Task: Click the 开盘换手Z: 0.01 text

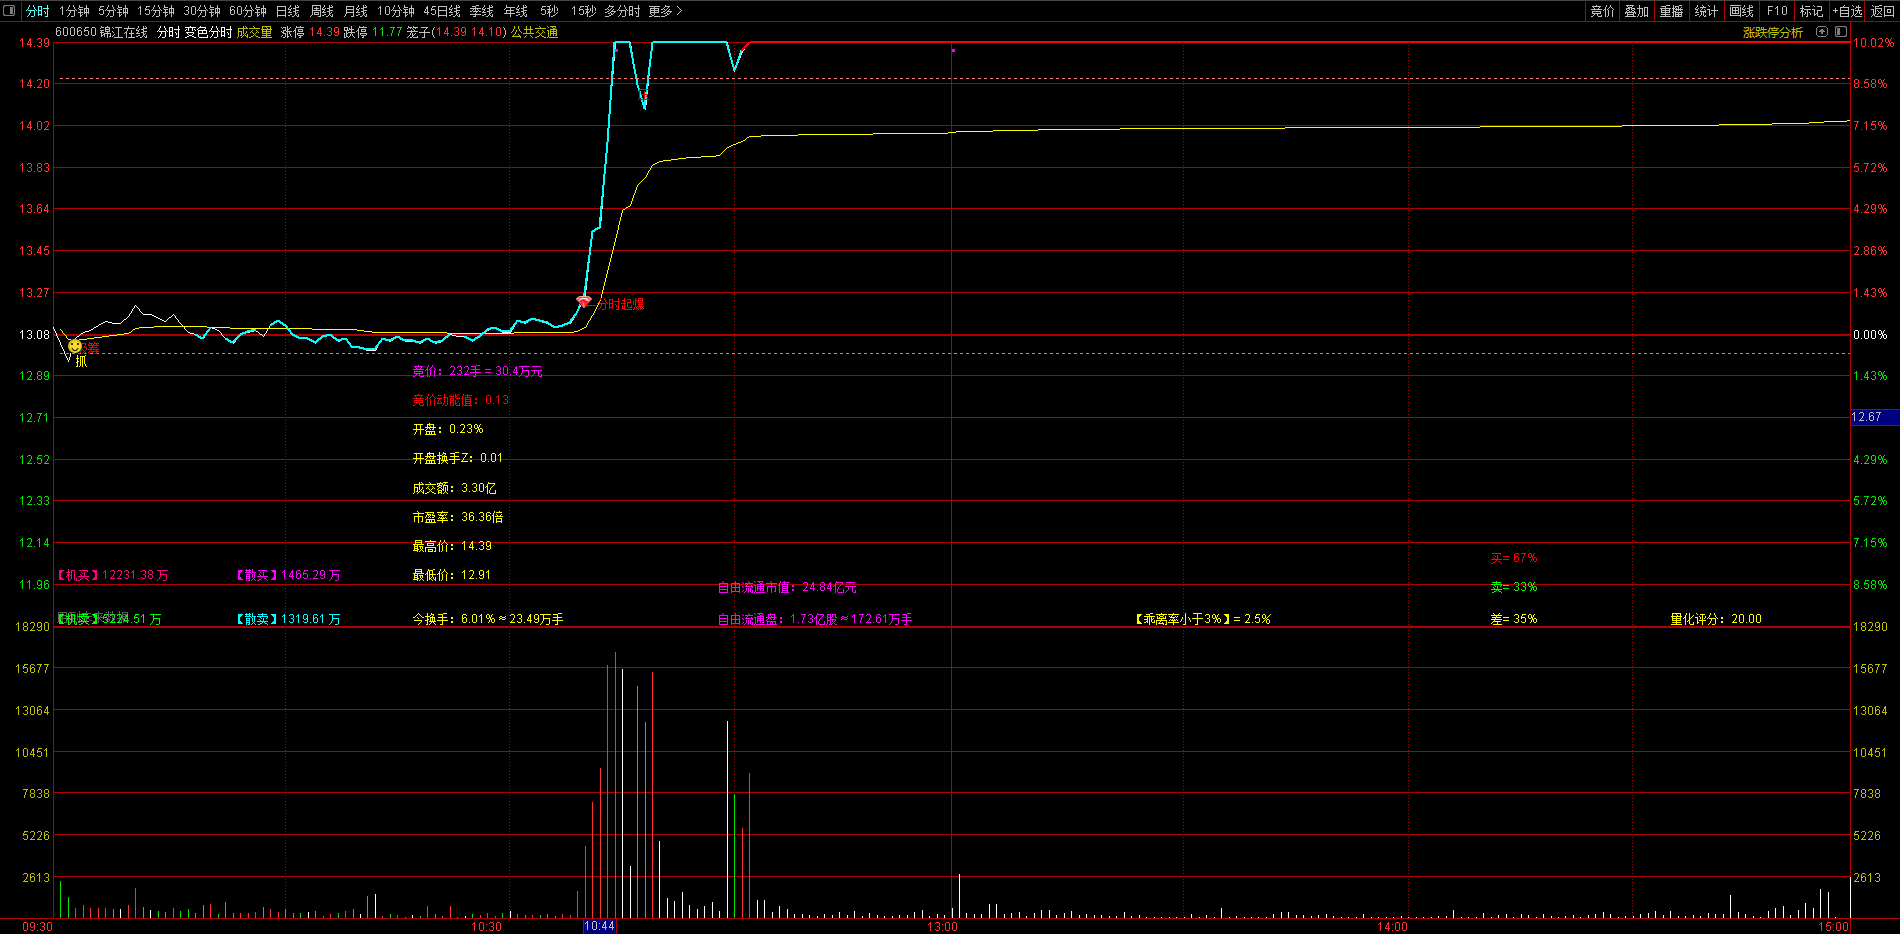Action: pyautogui.click(x=458, y=458)
